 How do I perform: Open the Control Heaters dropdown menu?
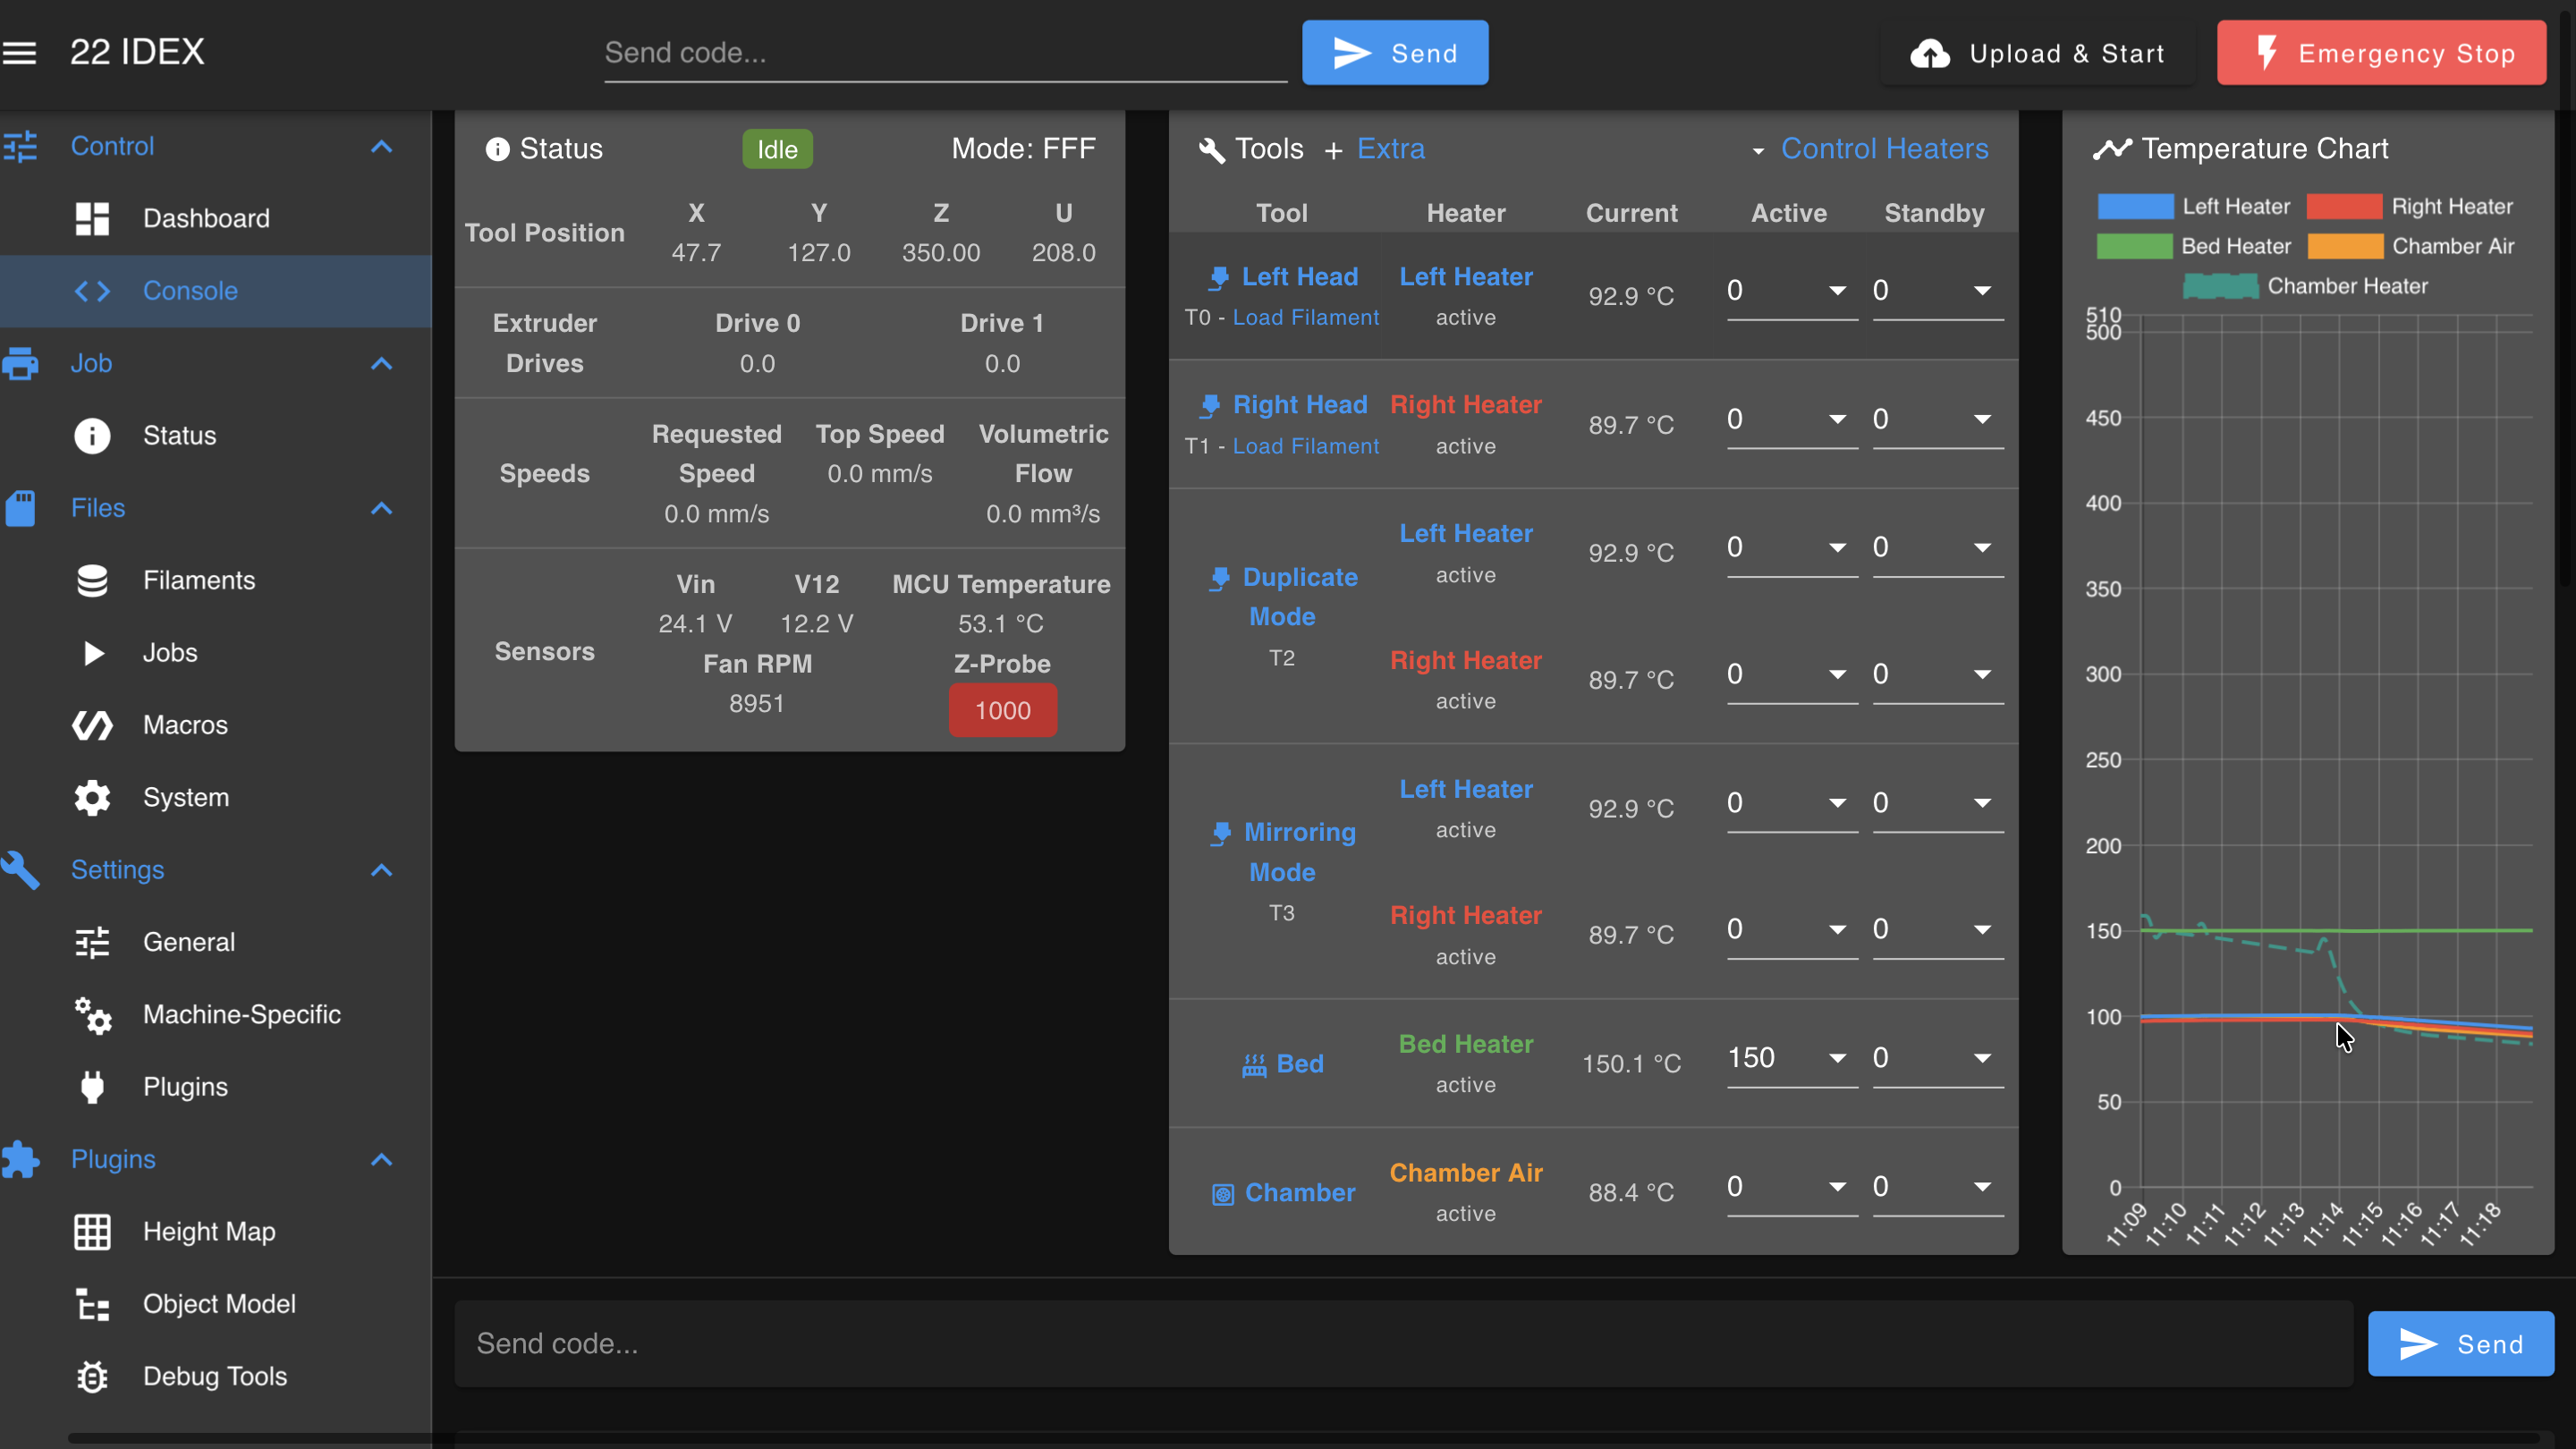pos(1871,149)
